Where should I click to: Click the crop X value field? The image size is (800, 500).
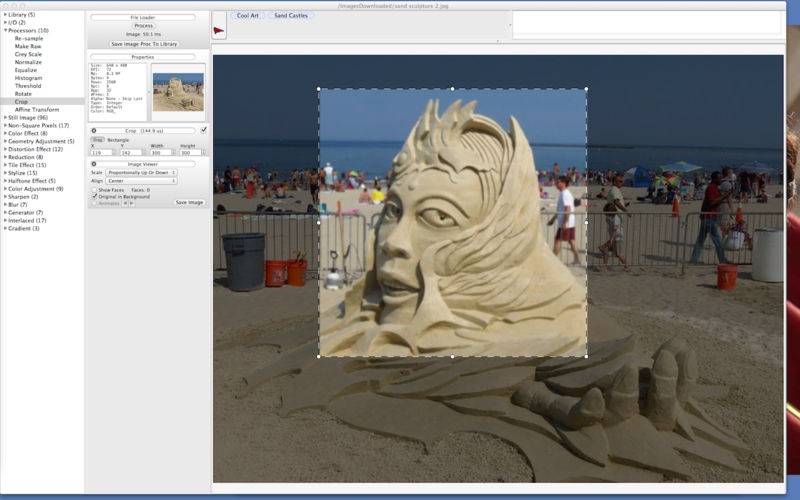[x=101, y=153]
